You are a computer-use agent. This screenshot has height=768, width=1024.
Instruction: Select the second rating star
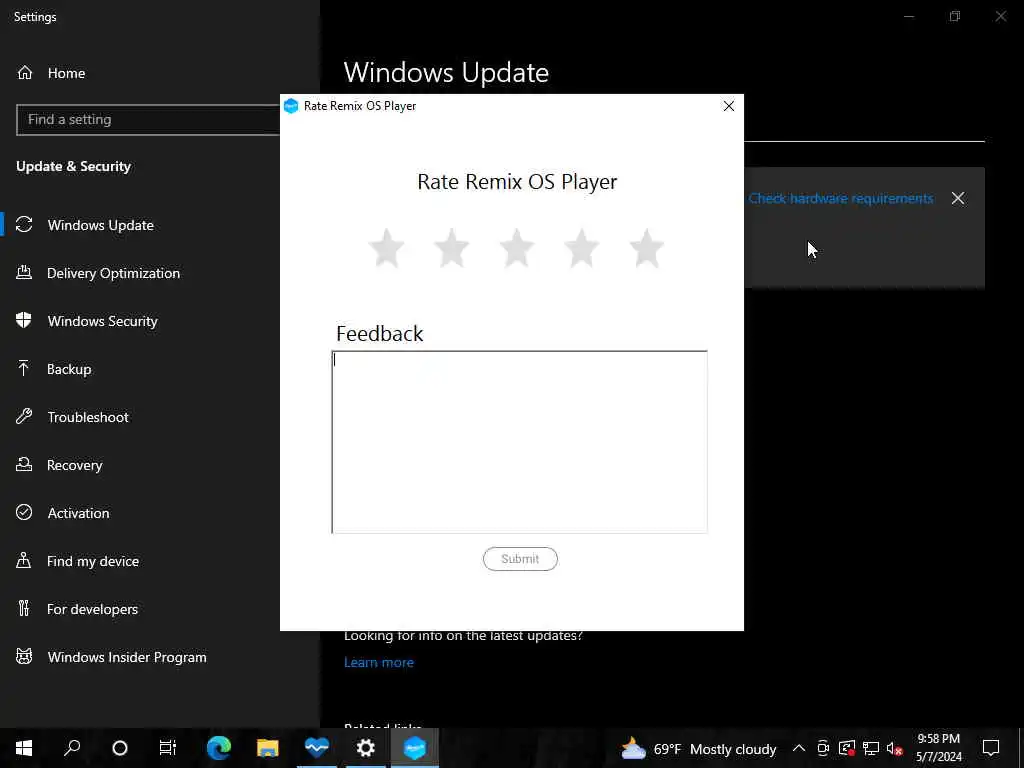click(x=451, y=248)
